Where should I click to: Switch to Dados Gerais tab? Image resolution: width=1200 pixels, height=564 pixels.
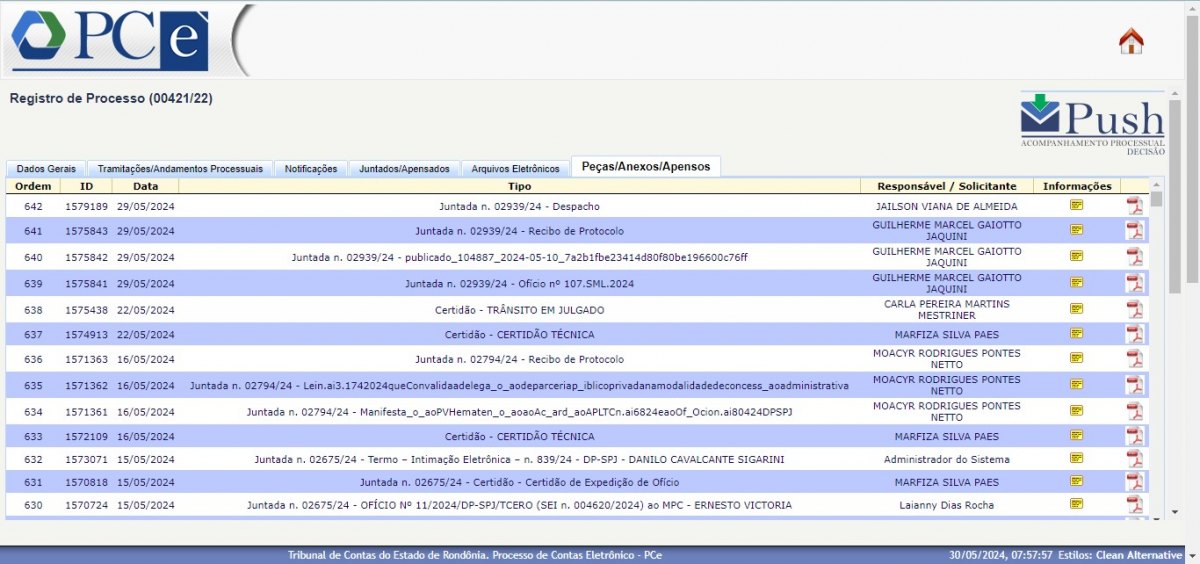point(46,169)
